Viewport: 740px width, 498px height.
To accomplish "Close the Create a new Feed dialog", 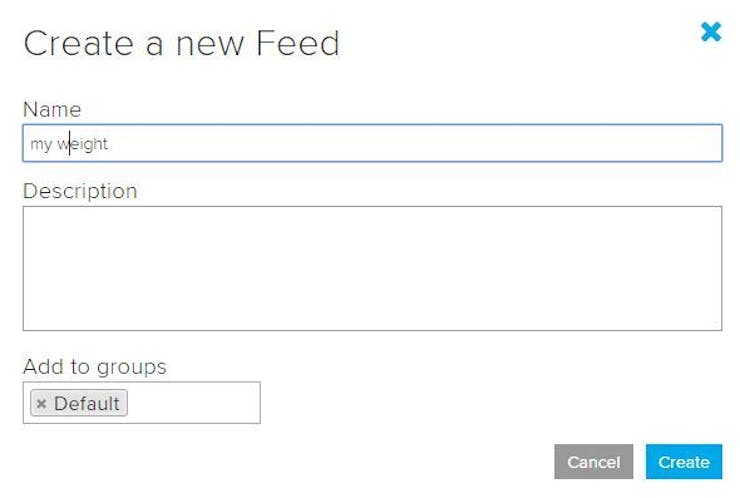I will (x=711, y=32).
